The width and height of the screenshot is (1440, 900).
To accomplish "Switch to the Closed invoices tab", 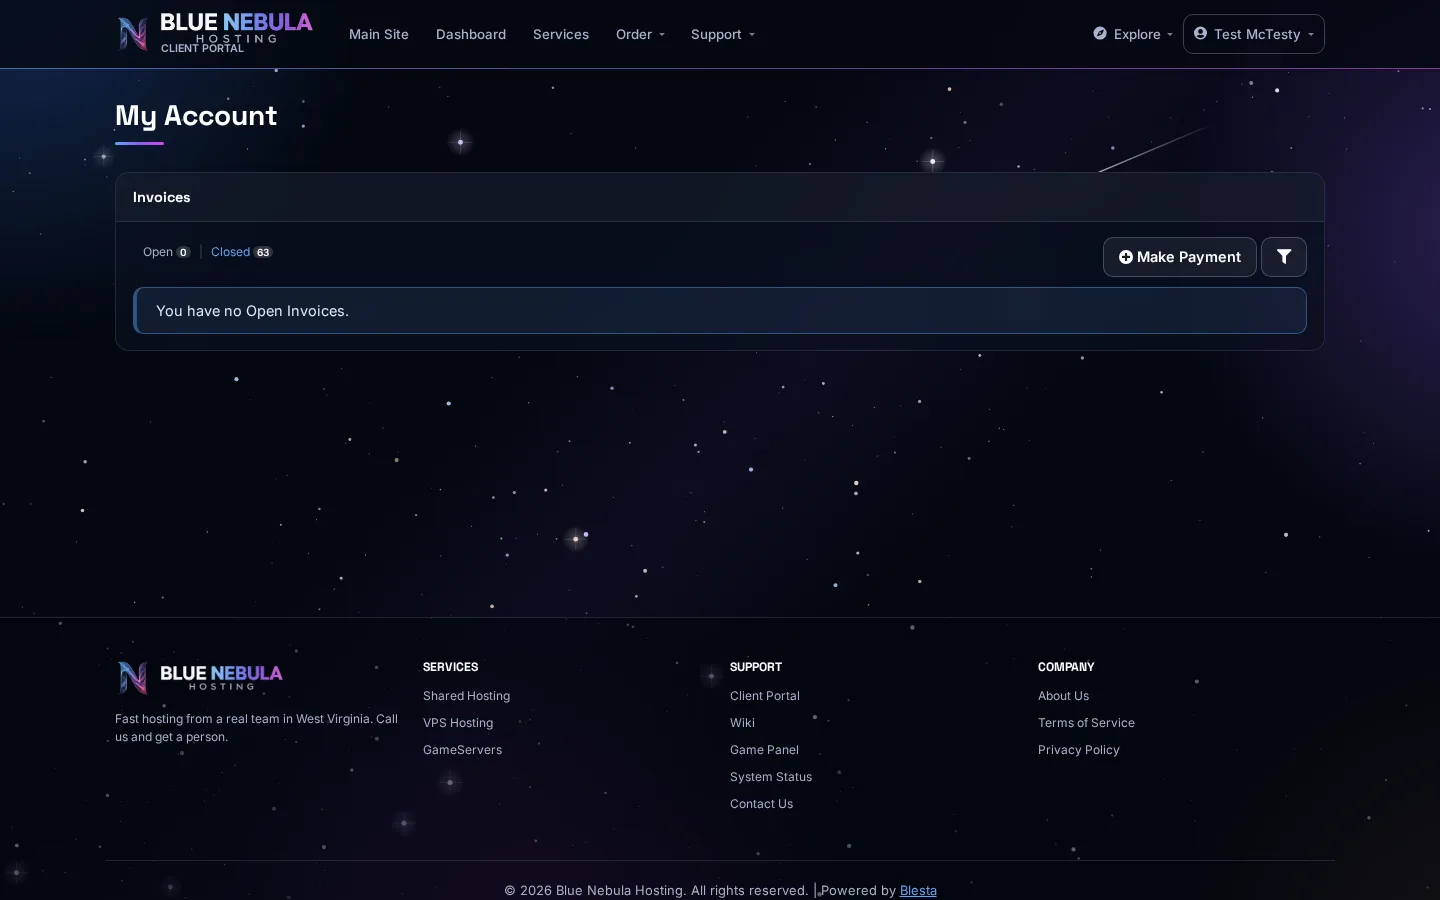I will [x=241, y=252].
